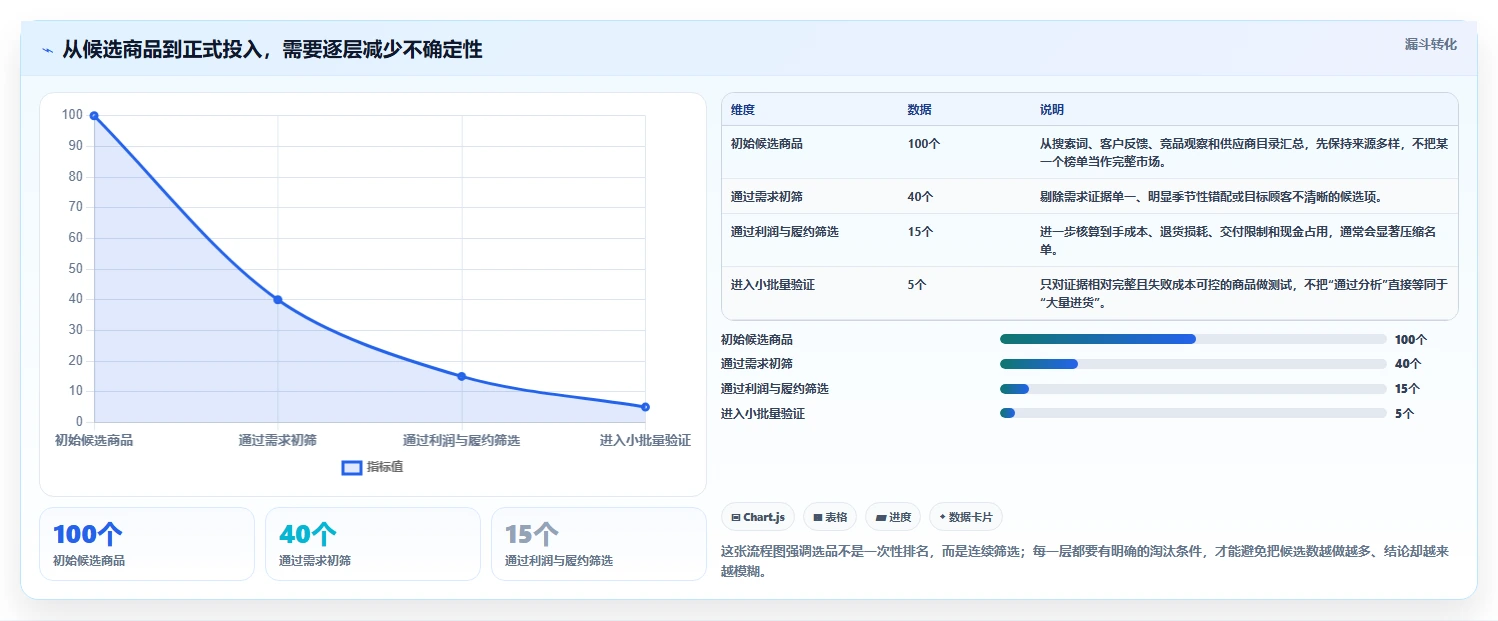Click the 通过需求初筛 table cell

pyautogui.click(x=767, y=197)
